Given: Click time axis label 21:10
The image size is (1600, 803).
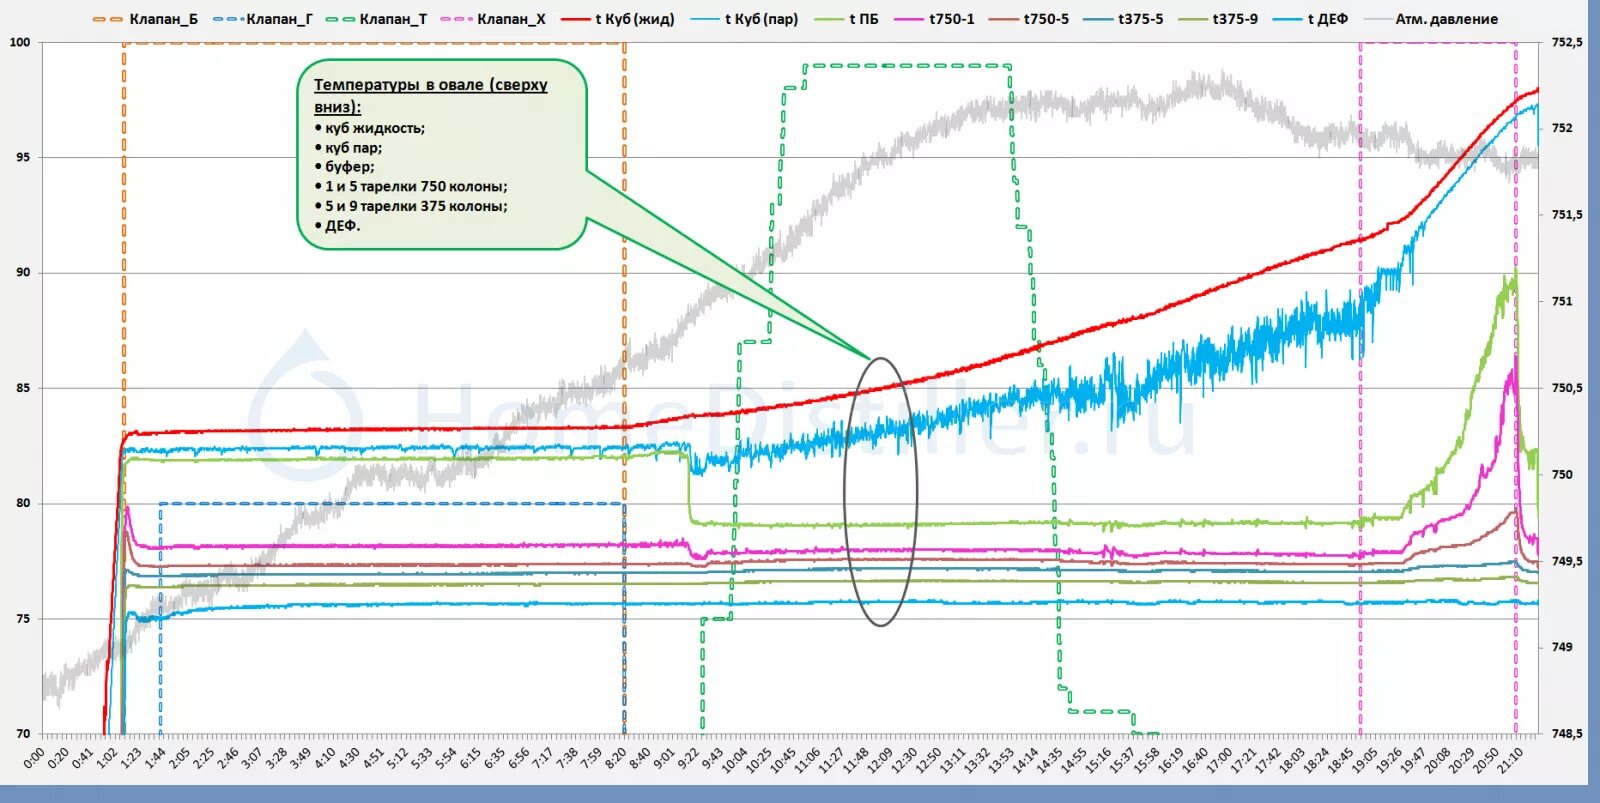Looking at the screenshot, I should pyautogui.click(x=1510, y=759).
